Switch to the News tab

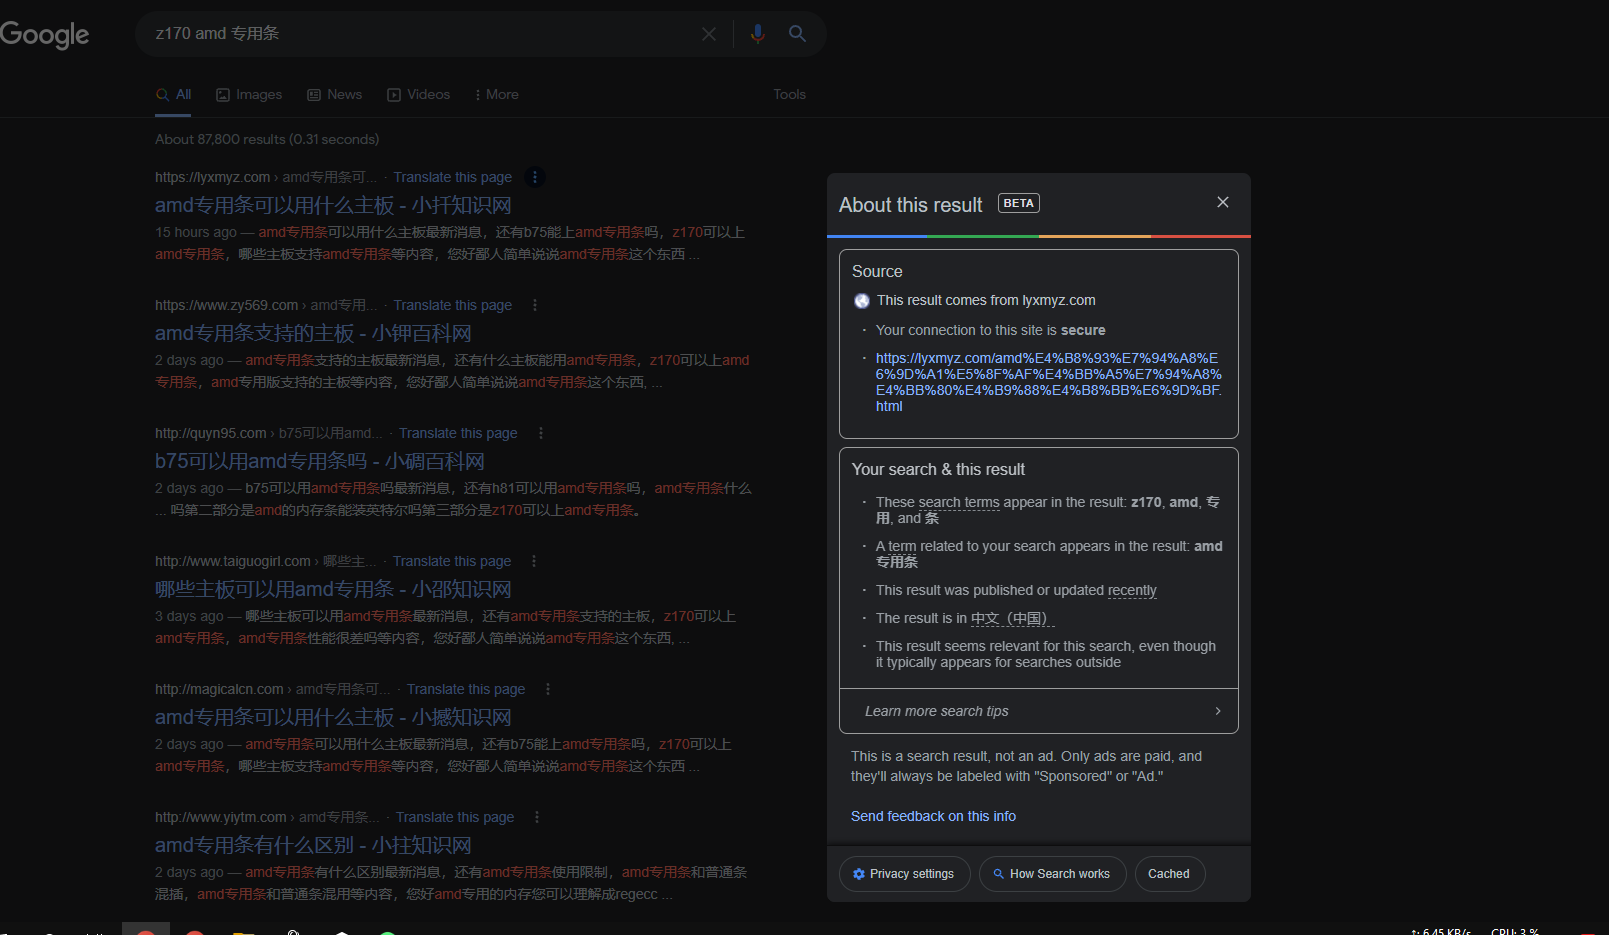[335, 94]
